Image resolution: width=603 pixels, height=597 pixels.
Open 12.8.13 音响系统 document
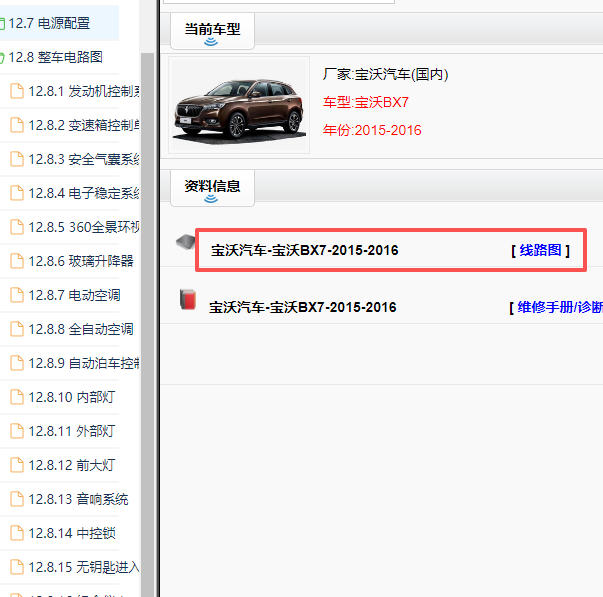[78, 499]
